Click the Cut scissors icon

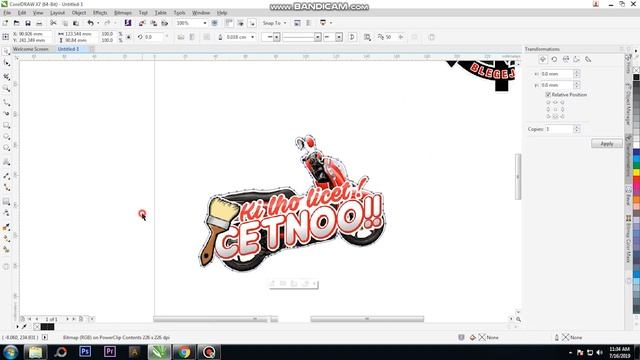[53, 23]
